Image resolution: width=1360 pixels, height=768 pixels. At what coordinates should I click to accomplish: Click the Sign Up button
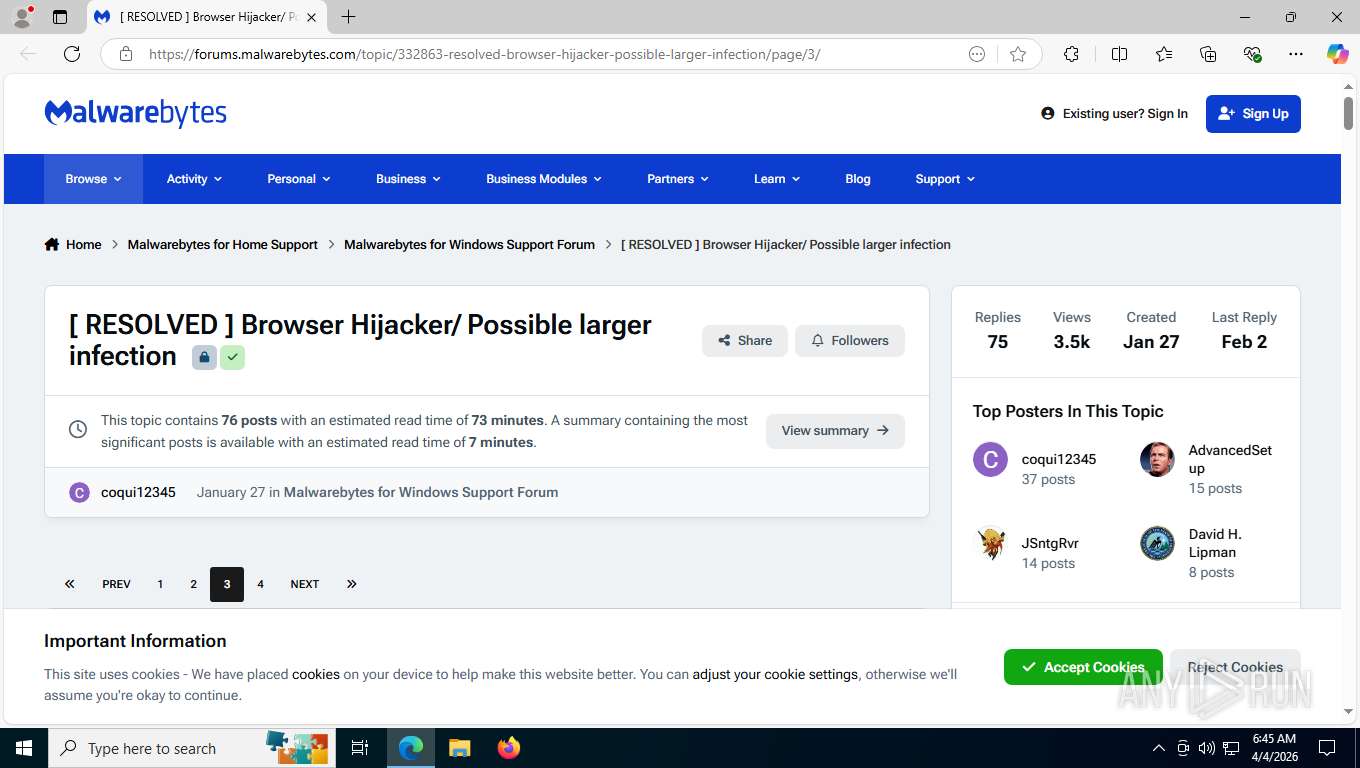1253,114
